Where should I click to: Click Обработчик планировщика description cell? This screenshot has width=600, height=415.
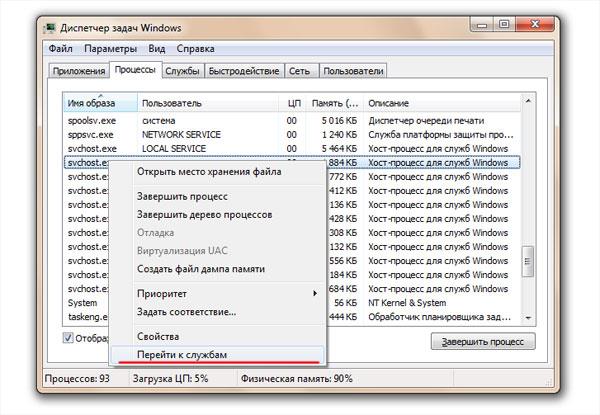(x=439, y=317)
